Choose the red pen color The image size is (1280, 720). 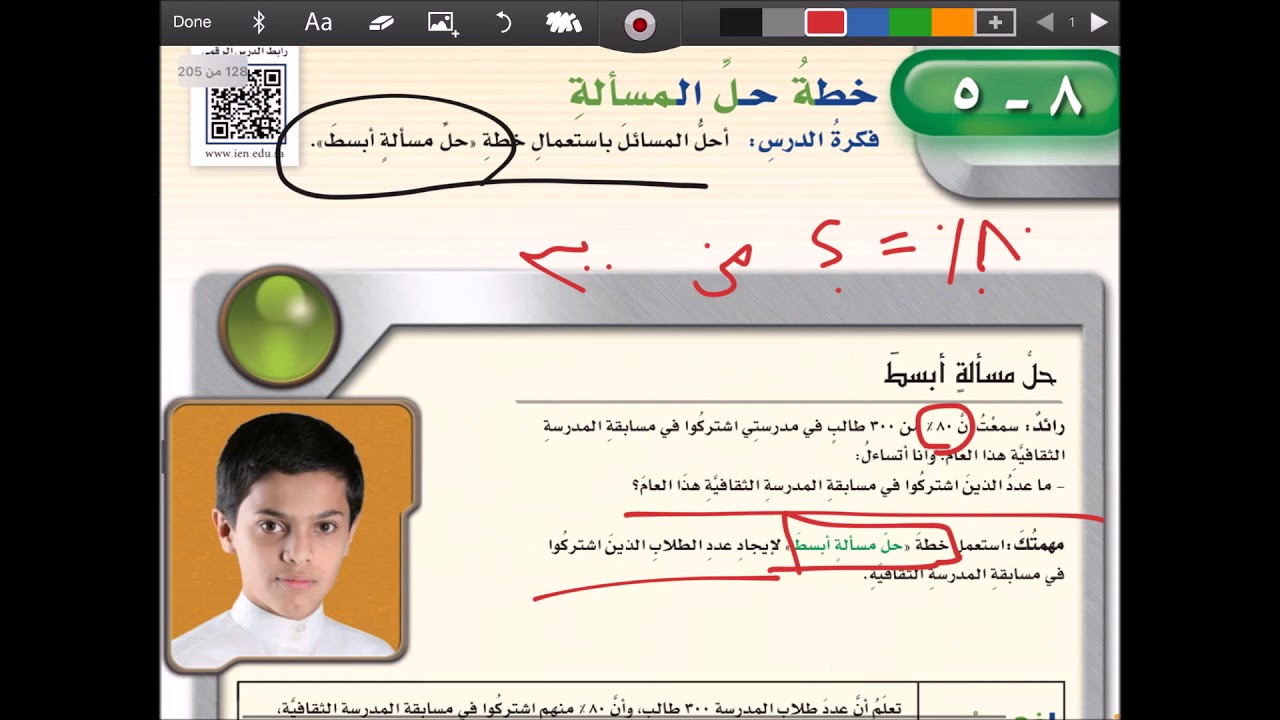pyautogui.click(x=825, y=22)
